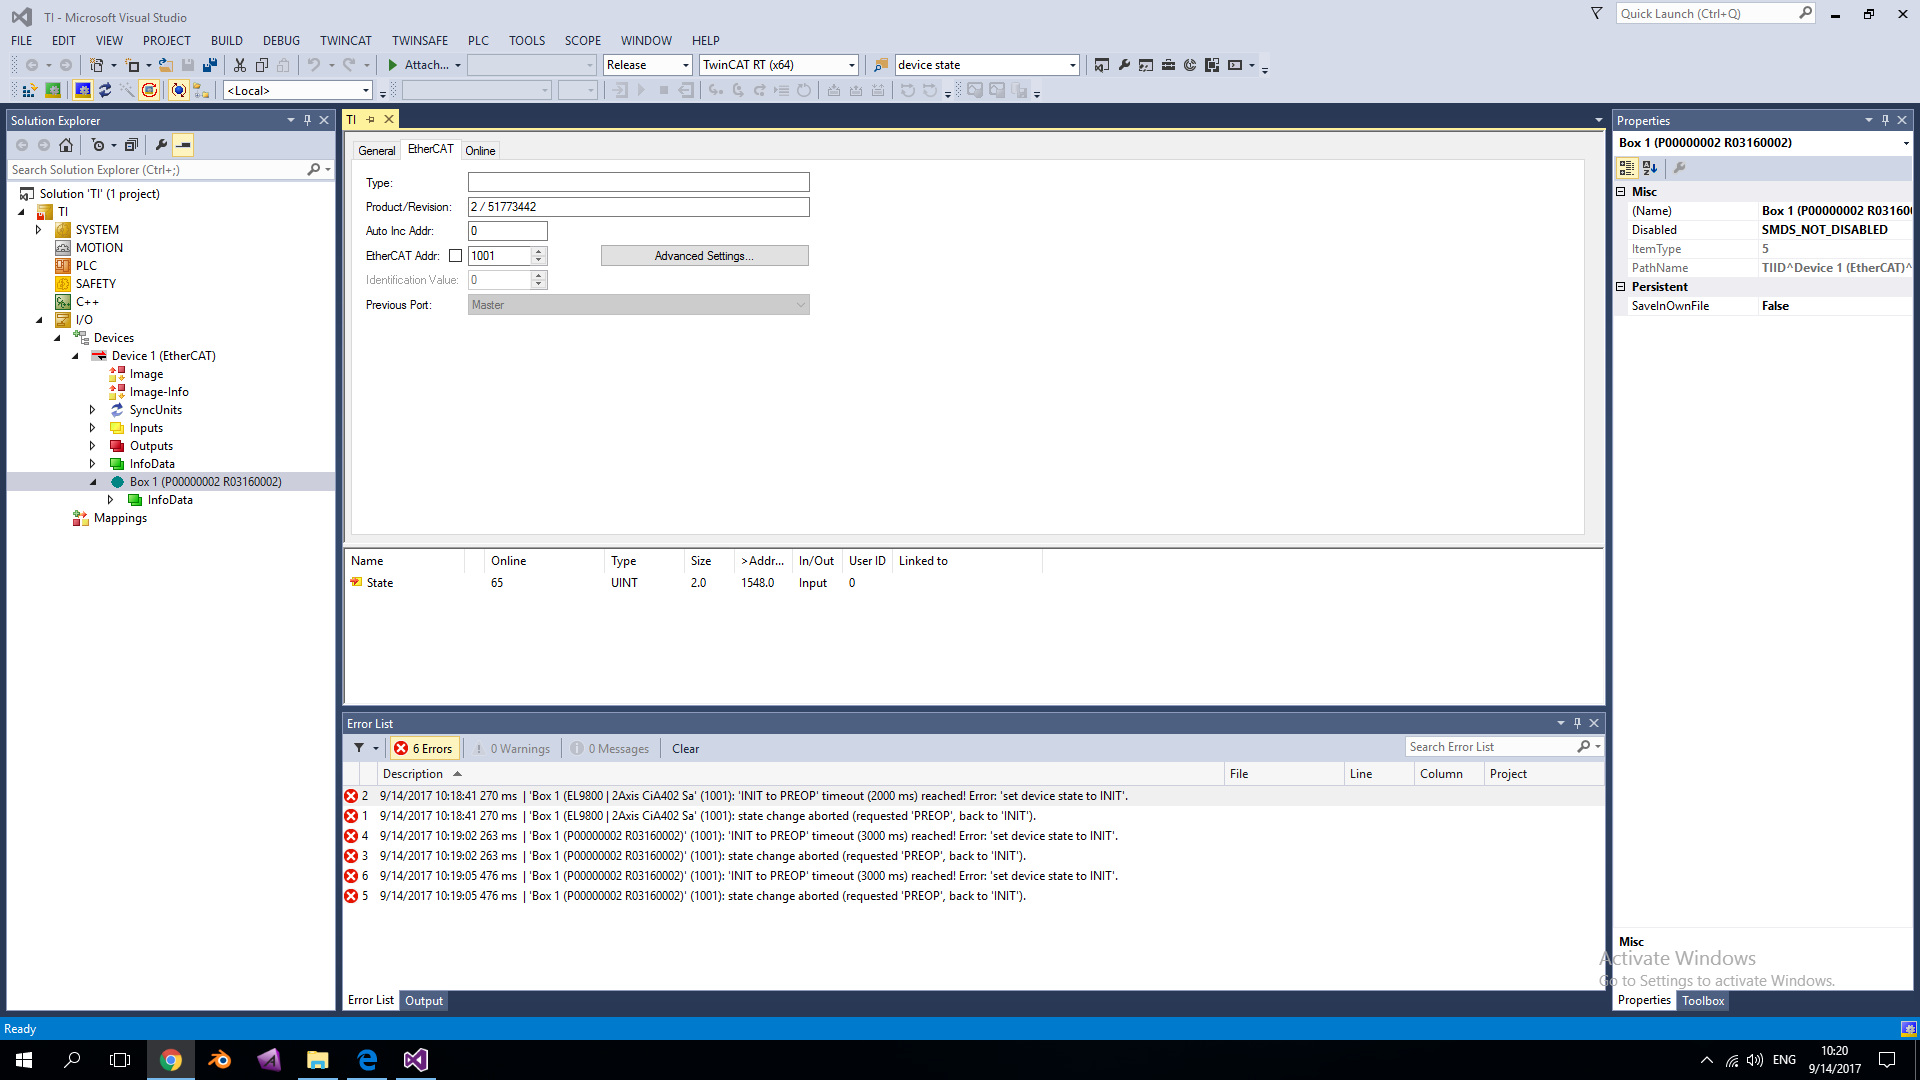Click the Cut scissors icon

[x=240, y=65]
